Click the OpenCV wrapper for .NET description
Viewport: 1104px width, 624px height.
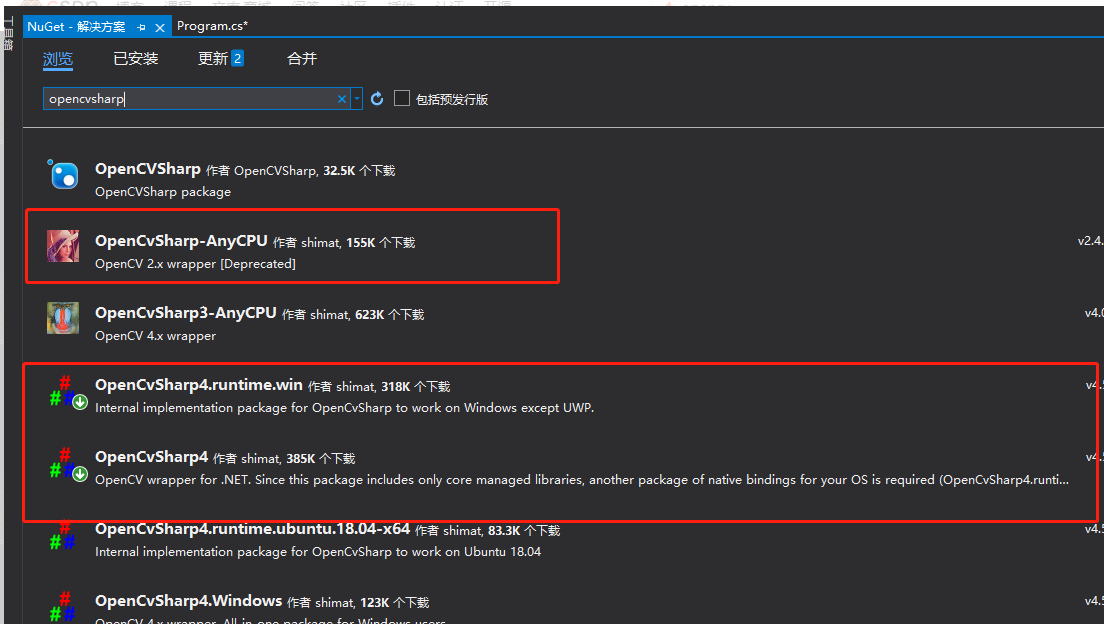pyautogui.click(x=582, y=480)
